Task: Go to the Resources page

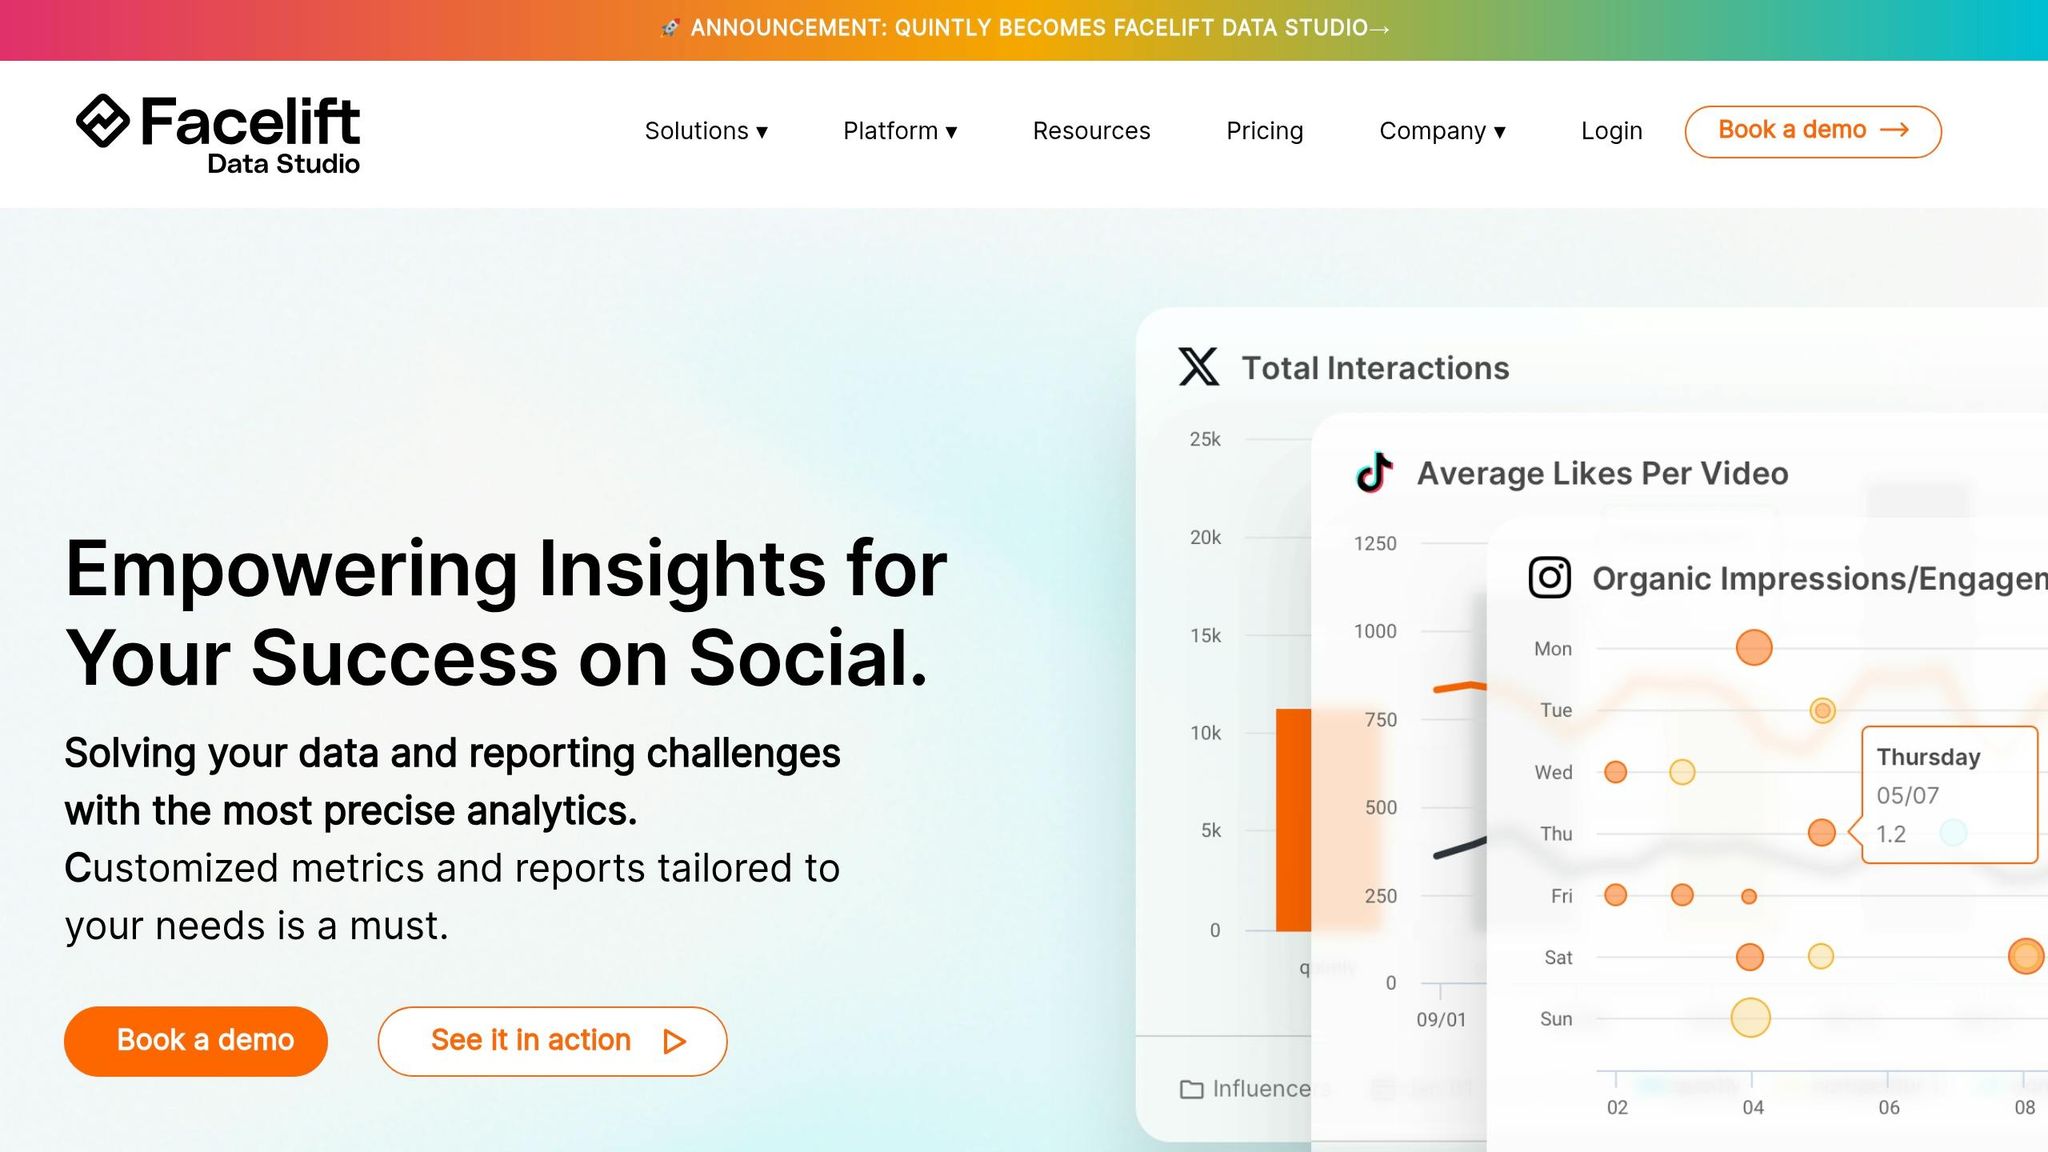Action: coord(1091,131)
